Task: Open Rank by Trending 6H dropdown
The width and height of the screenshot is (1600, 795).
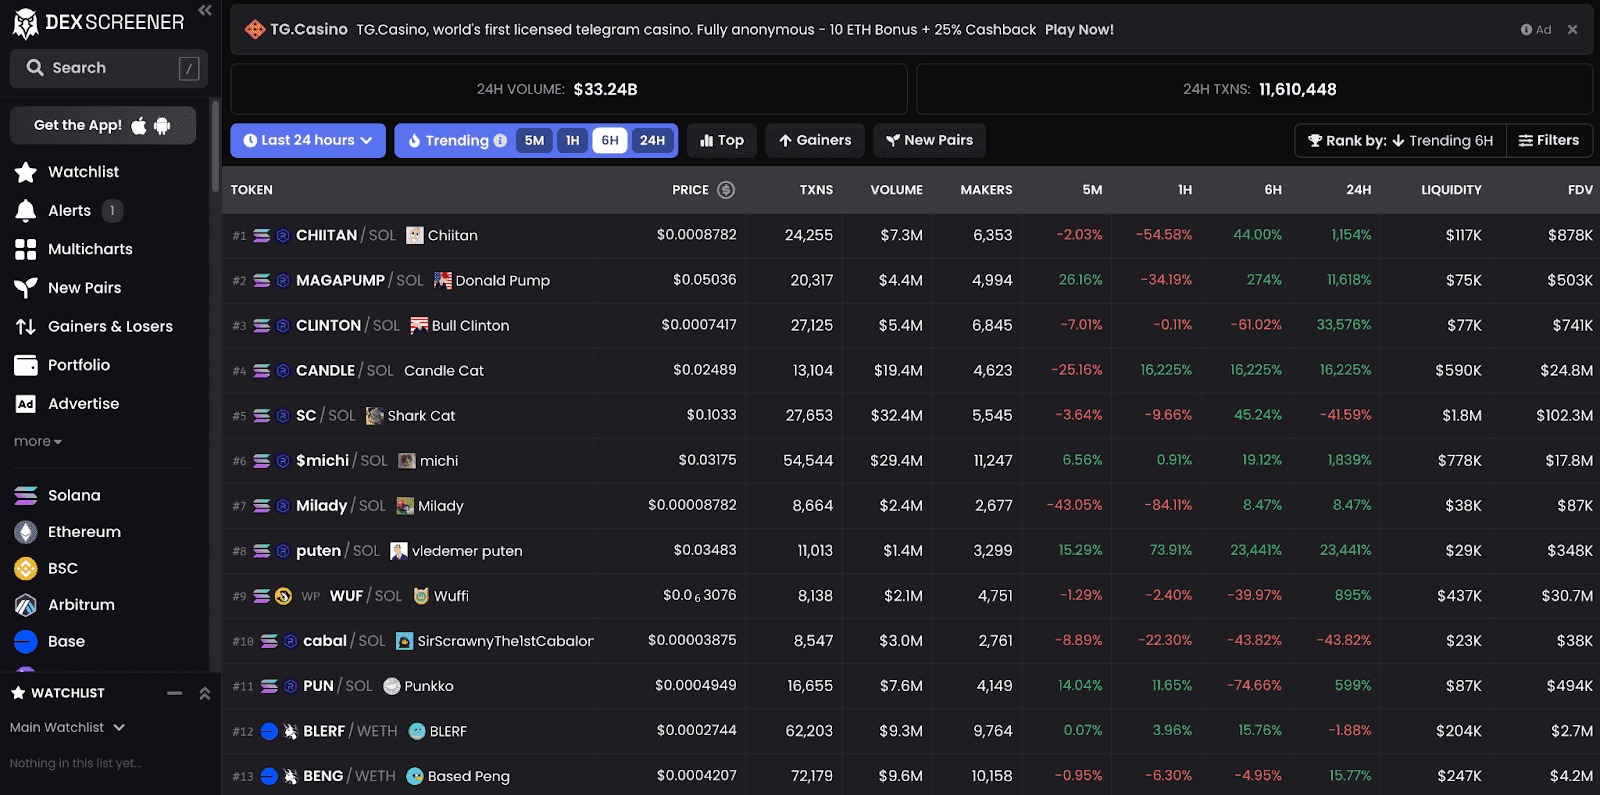Action: coord(1400,141)
